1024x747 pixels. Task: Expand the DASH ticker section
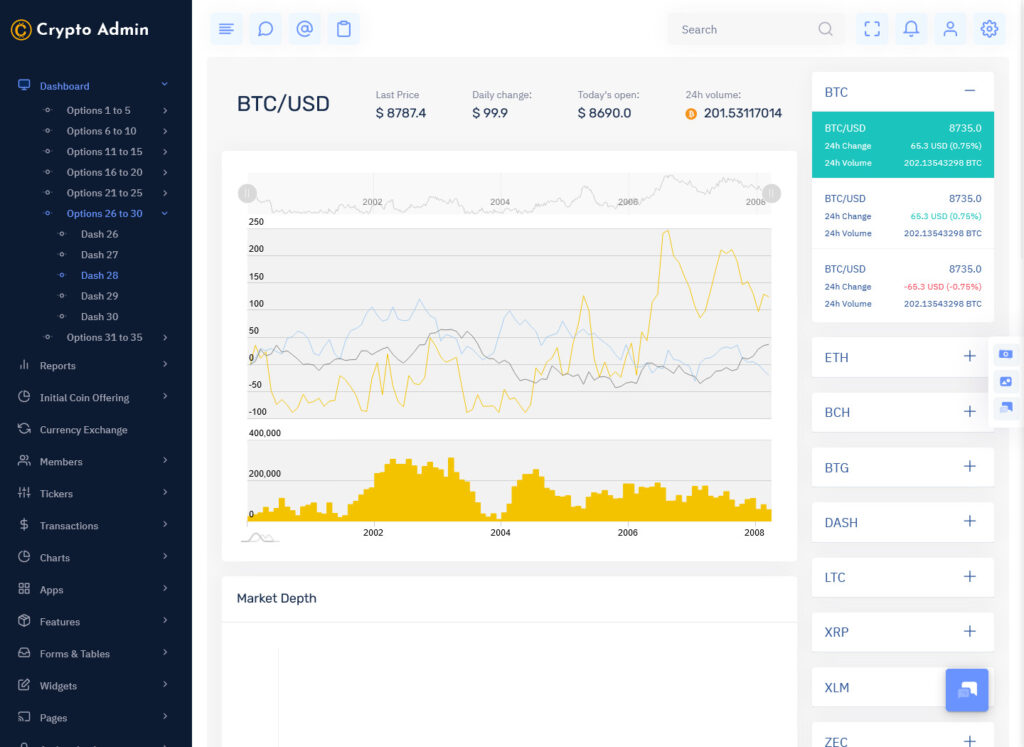click(x=969, y=521)
